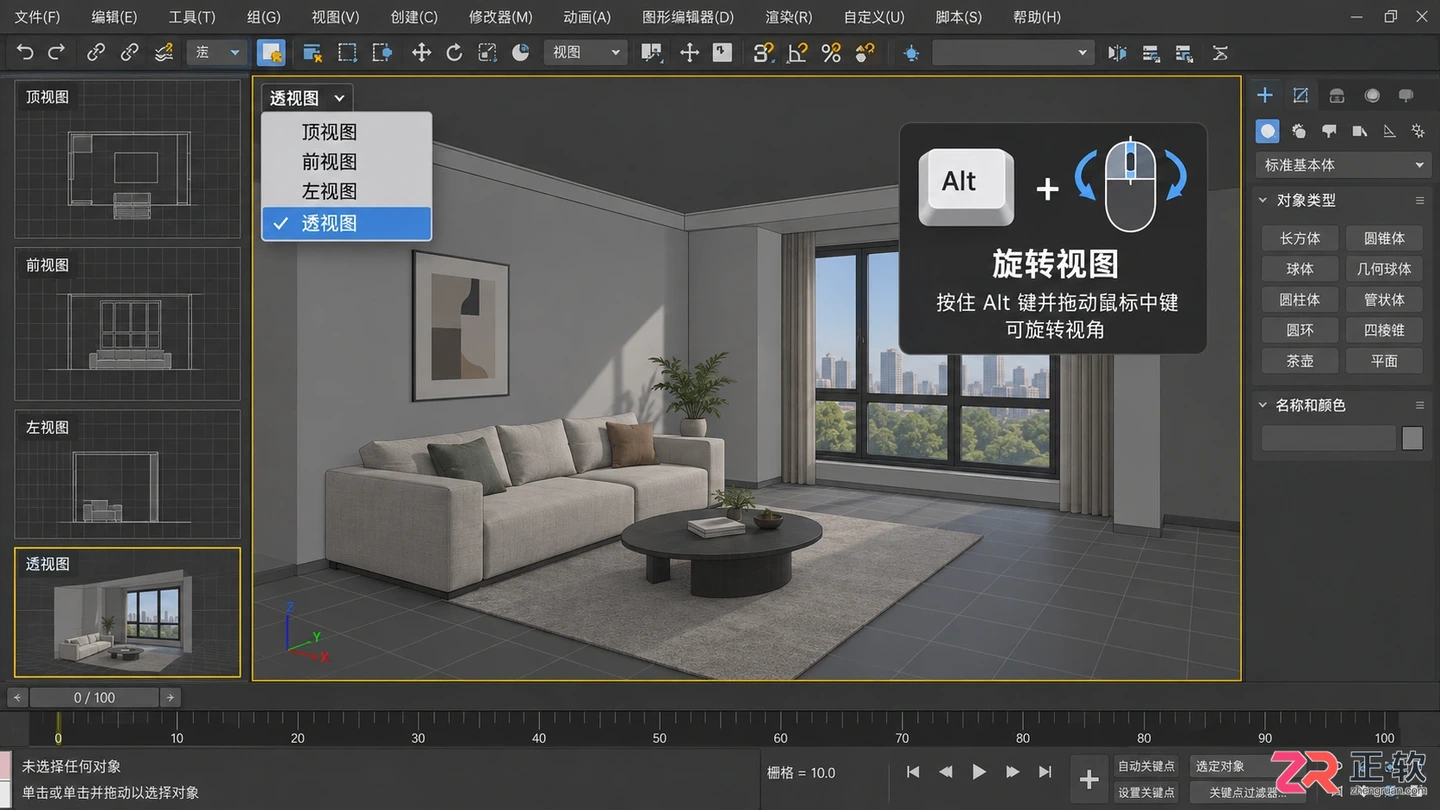Open the object color swatch

pyautogui.click(x=1412, y=438)
